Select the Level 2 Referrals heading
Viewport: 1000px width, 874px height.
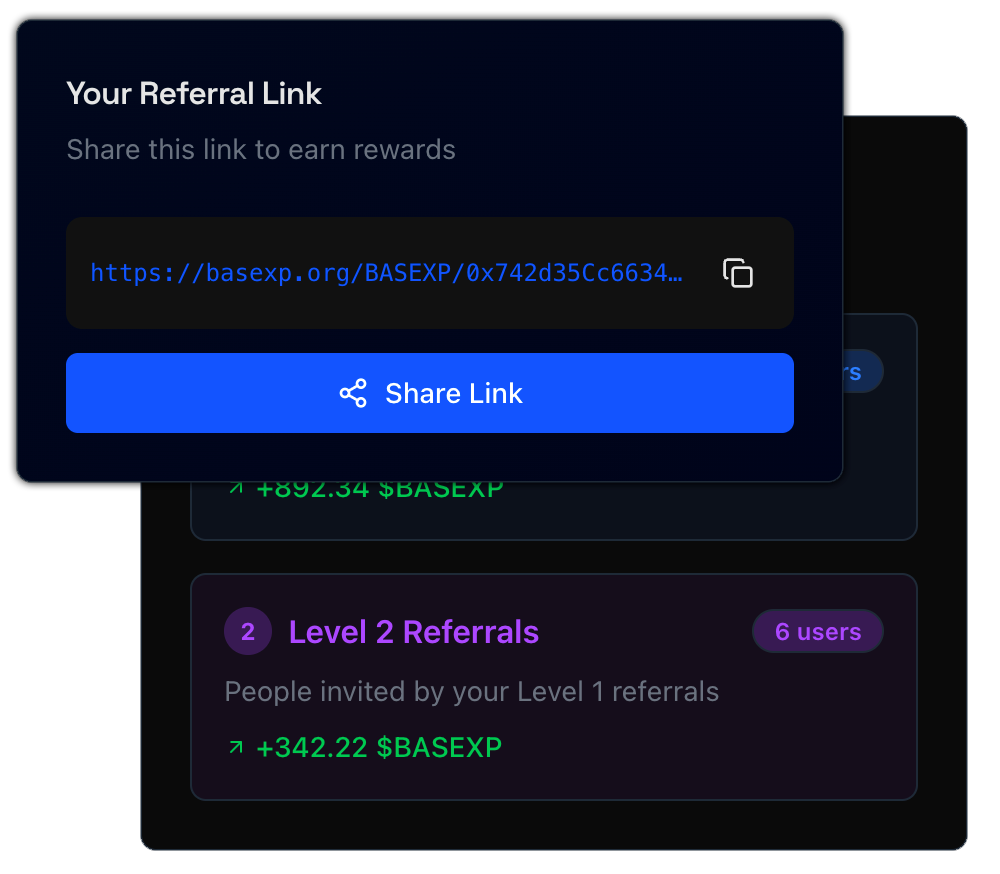click(413, 631)
